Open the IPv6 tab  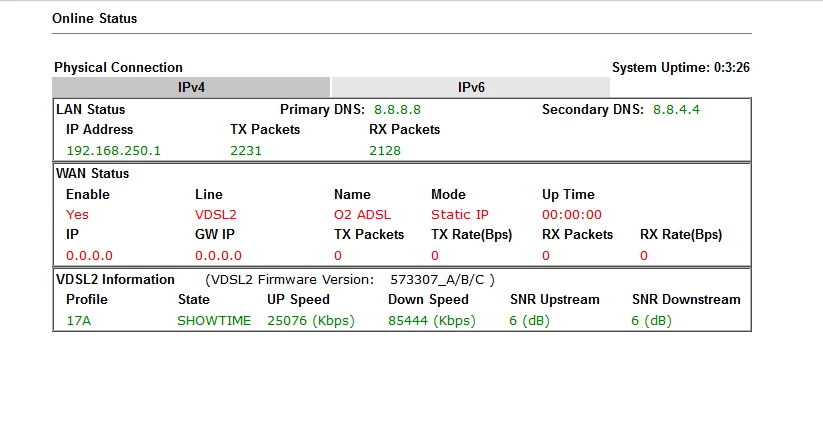pyautogui.click(x=471, y=87)
